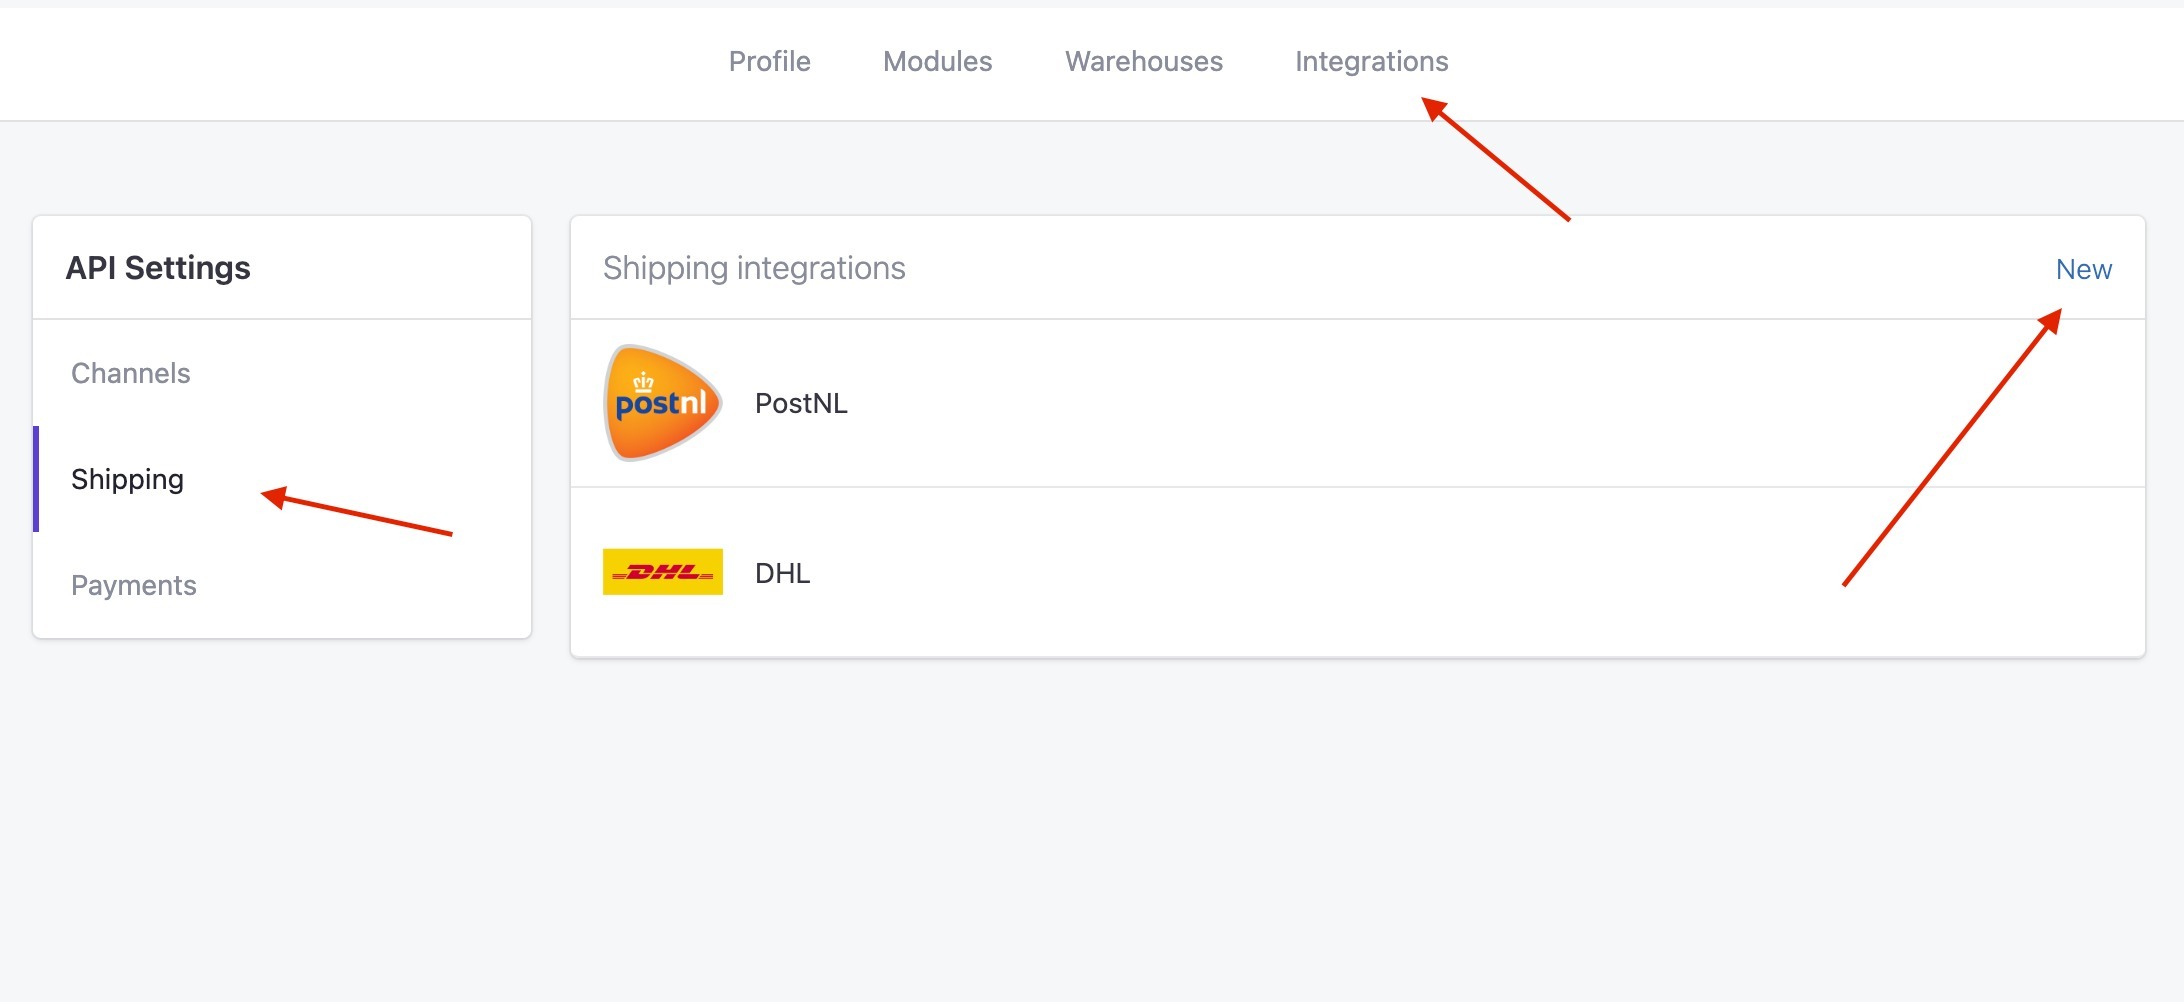Screen dimensions: 2184x1002
Task: Open Payments in API Settings
Action: click(x=133, y=585)
